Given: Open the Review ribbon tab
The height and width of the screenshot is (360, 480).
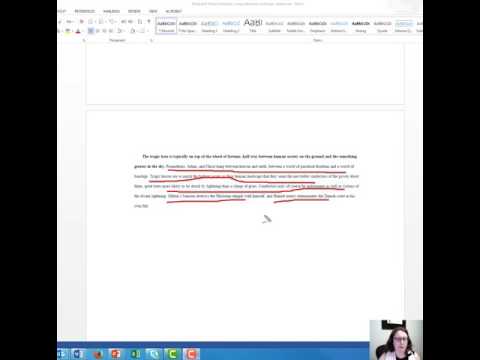Looking at the screenshot, I should tap(134, 11).
